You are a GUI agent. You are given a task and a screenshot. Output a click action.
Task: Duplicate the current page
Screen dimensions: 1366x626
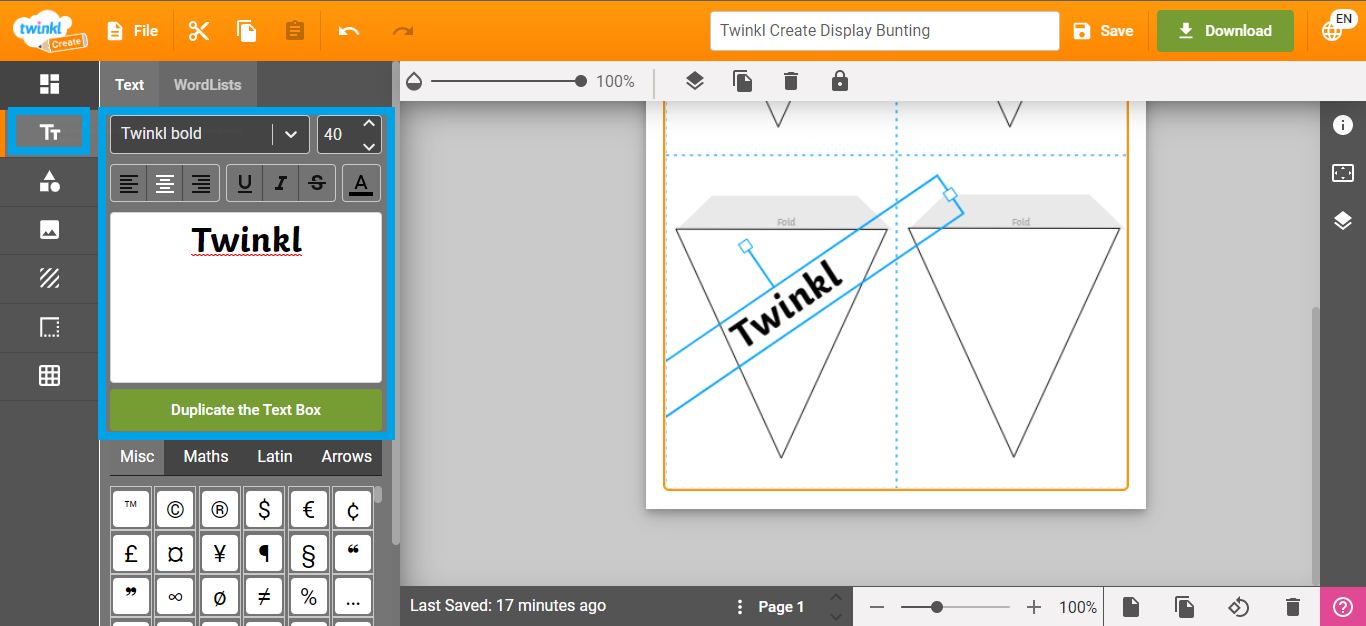pos(1185,607)
